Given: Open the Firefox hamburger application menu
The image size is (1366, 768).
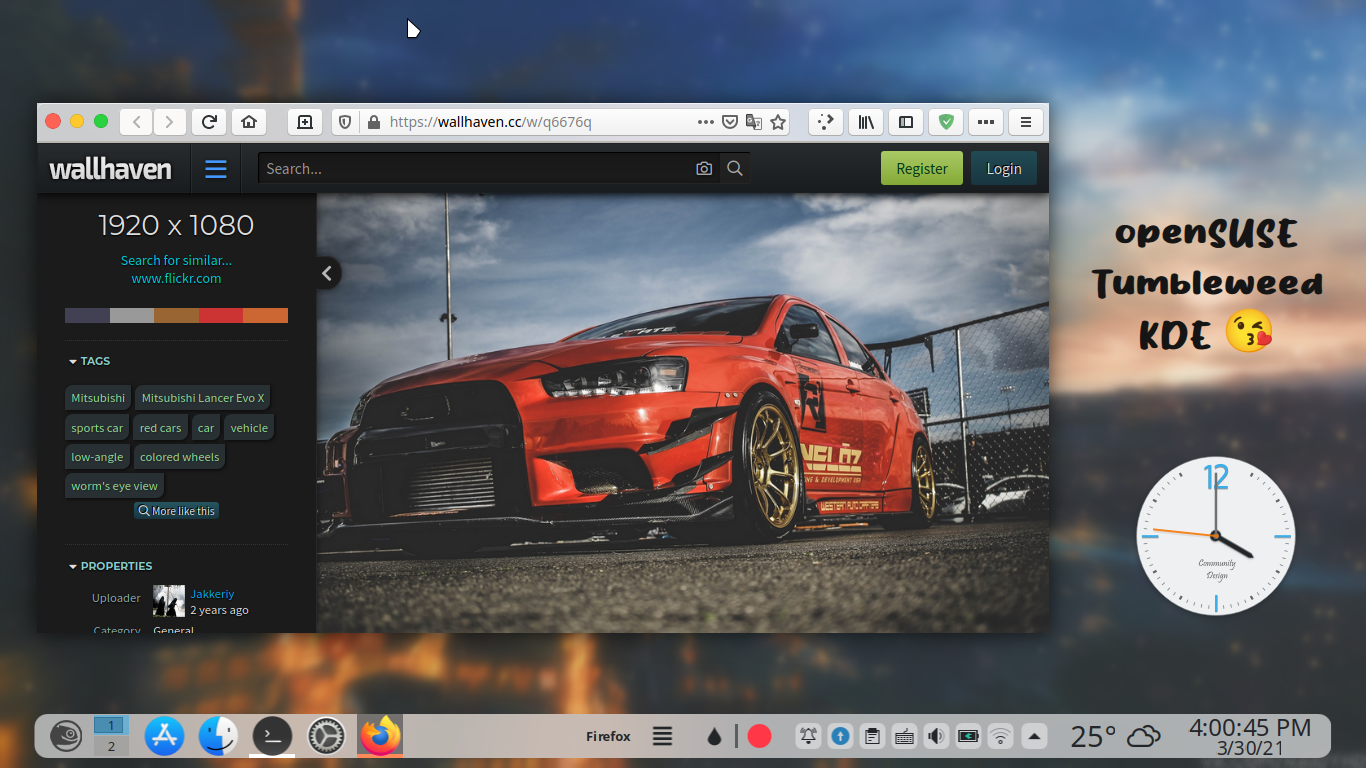Looking at the screenshot, I should (1026, 122).
